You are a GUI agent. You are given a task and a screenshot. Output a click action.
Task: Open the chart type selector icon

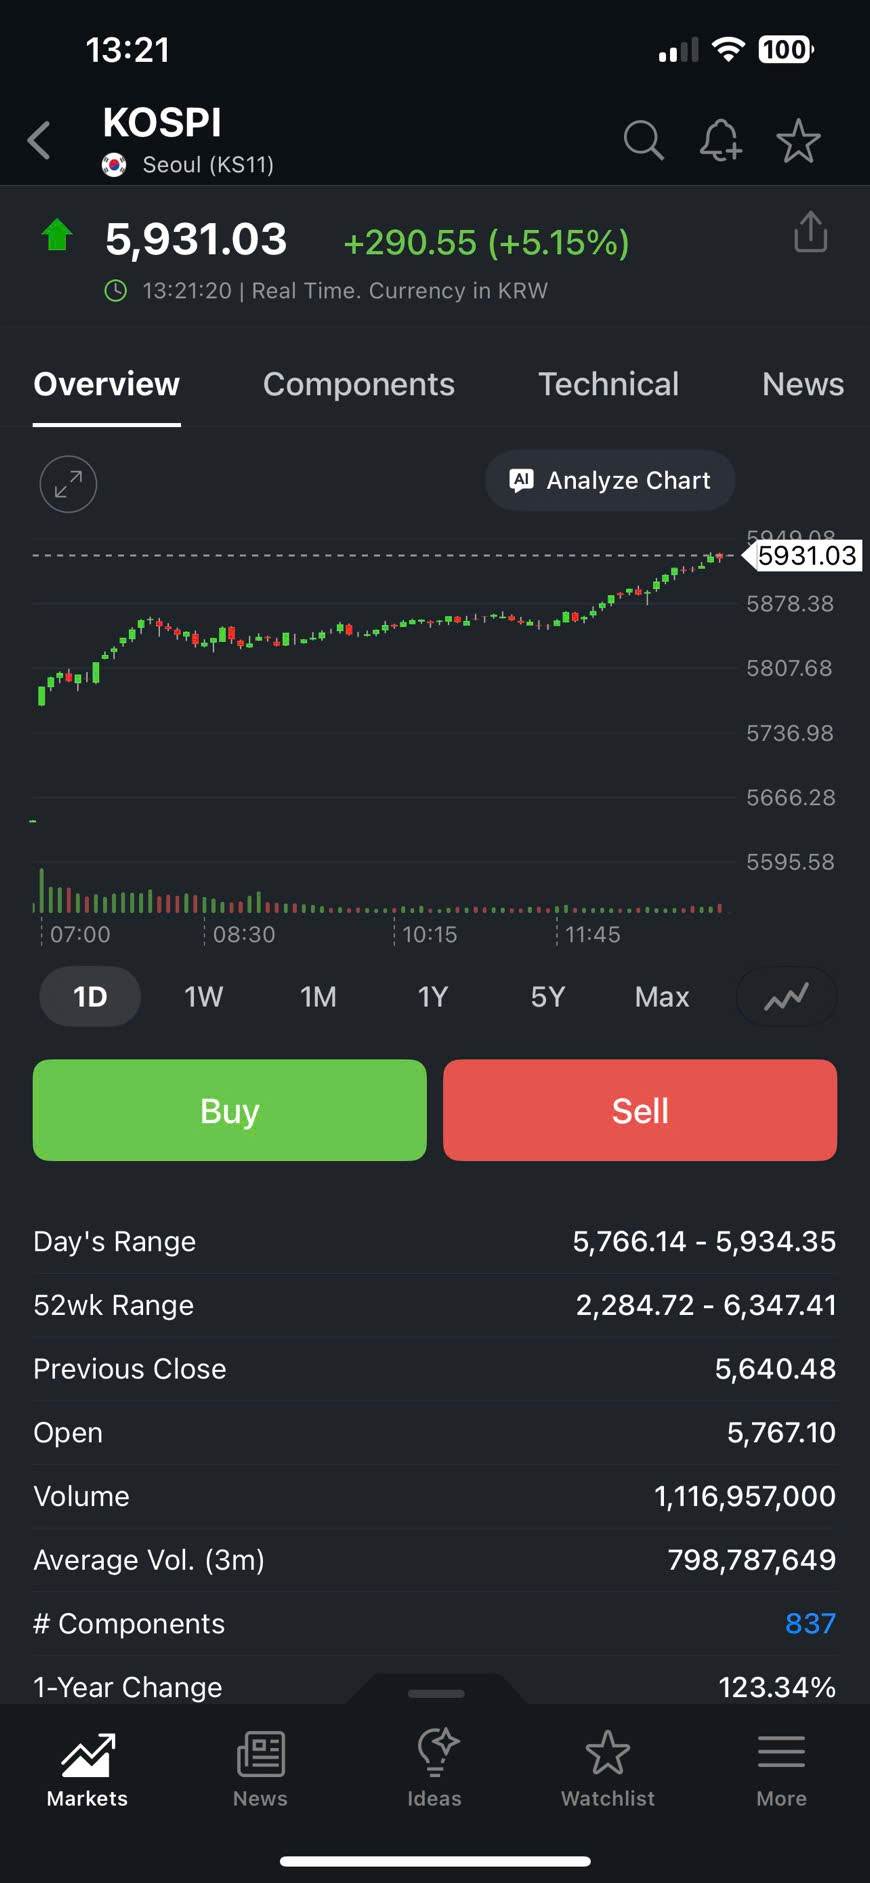786,997
